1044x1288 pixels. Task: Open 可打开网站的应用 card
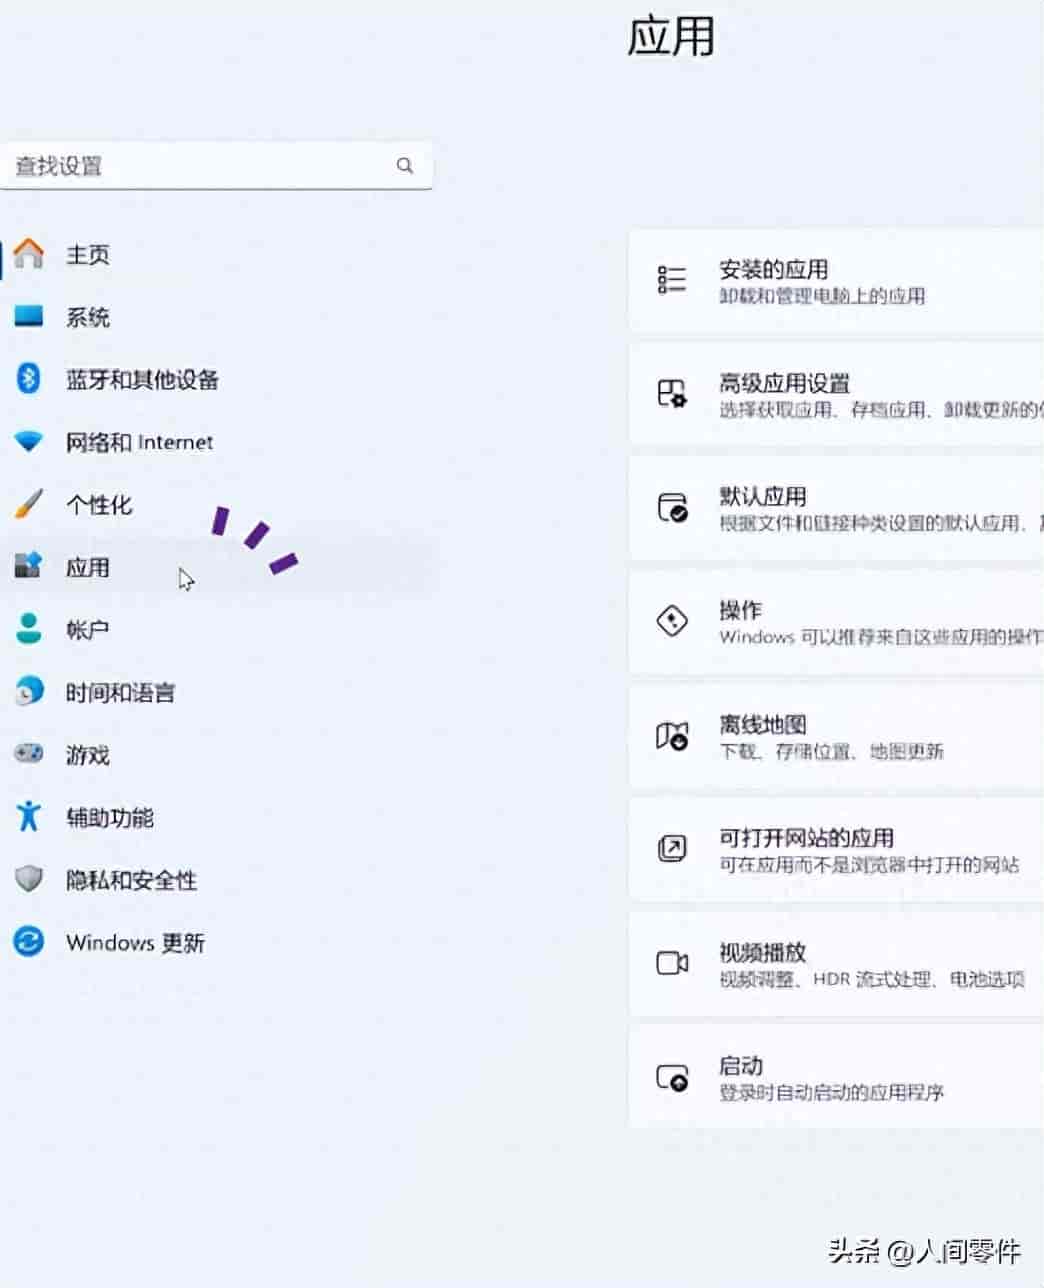(836, 850)
